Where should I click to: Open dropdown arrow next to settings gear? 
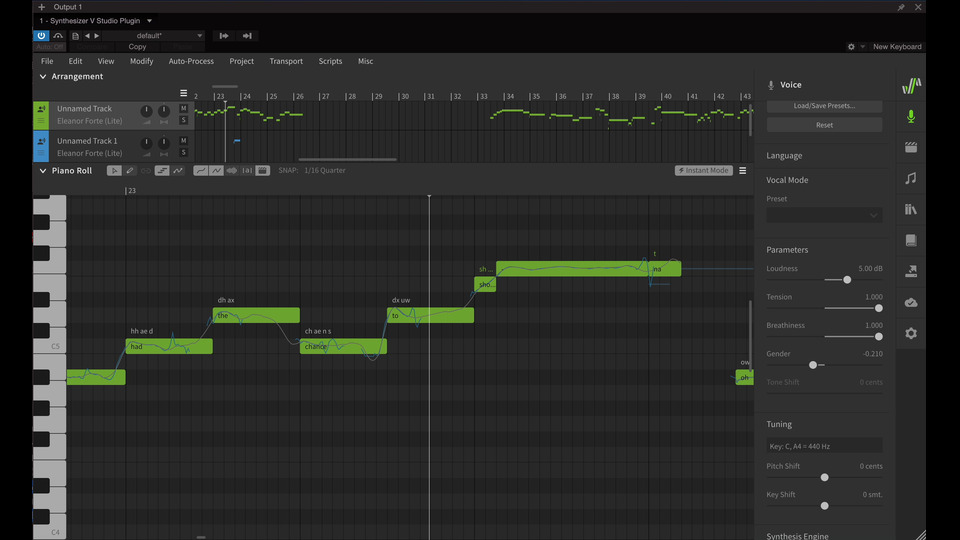click(x=862, y=47)
